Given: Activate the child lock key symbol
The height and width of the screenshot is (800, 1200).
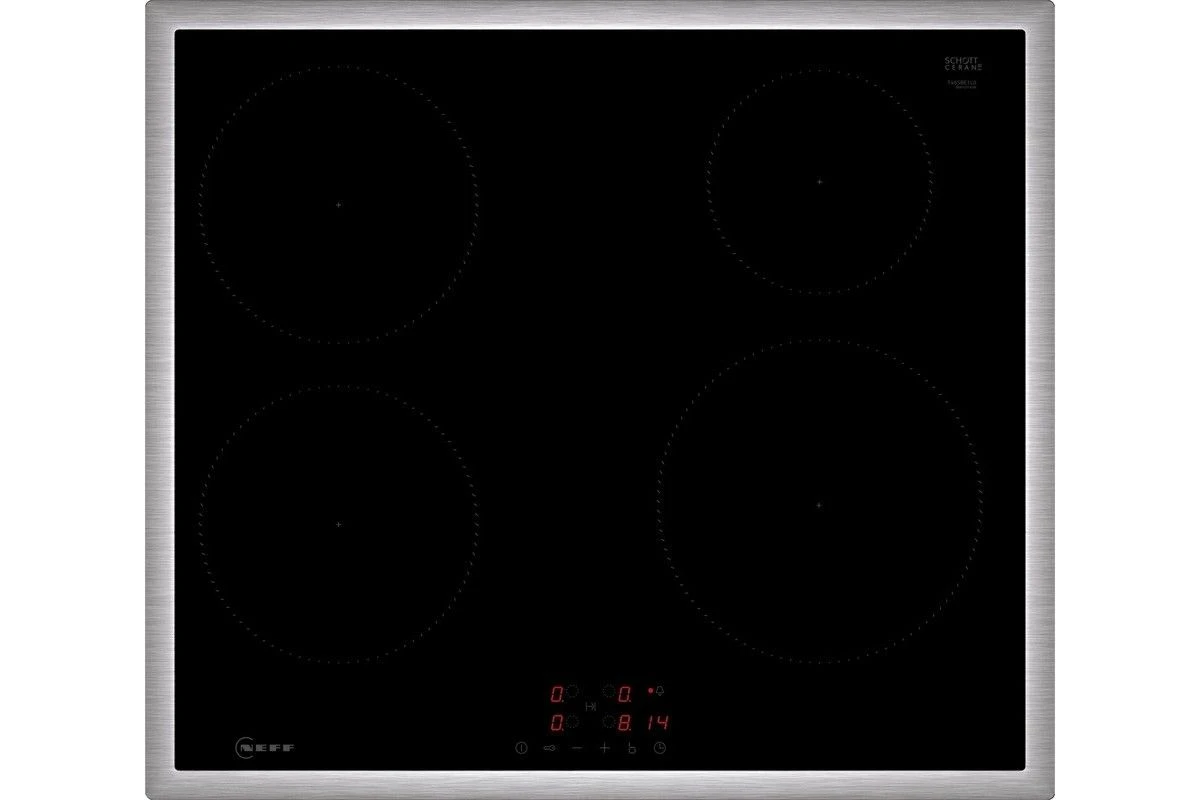Looking at the screenshot, I should point(549,747).
